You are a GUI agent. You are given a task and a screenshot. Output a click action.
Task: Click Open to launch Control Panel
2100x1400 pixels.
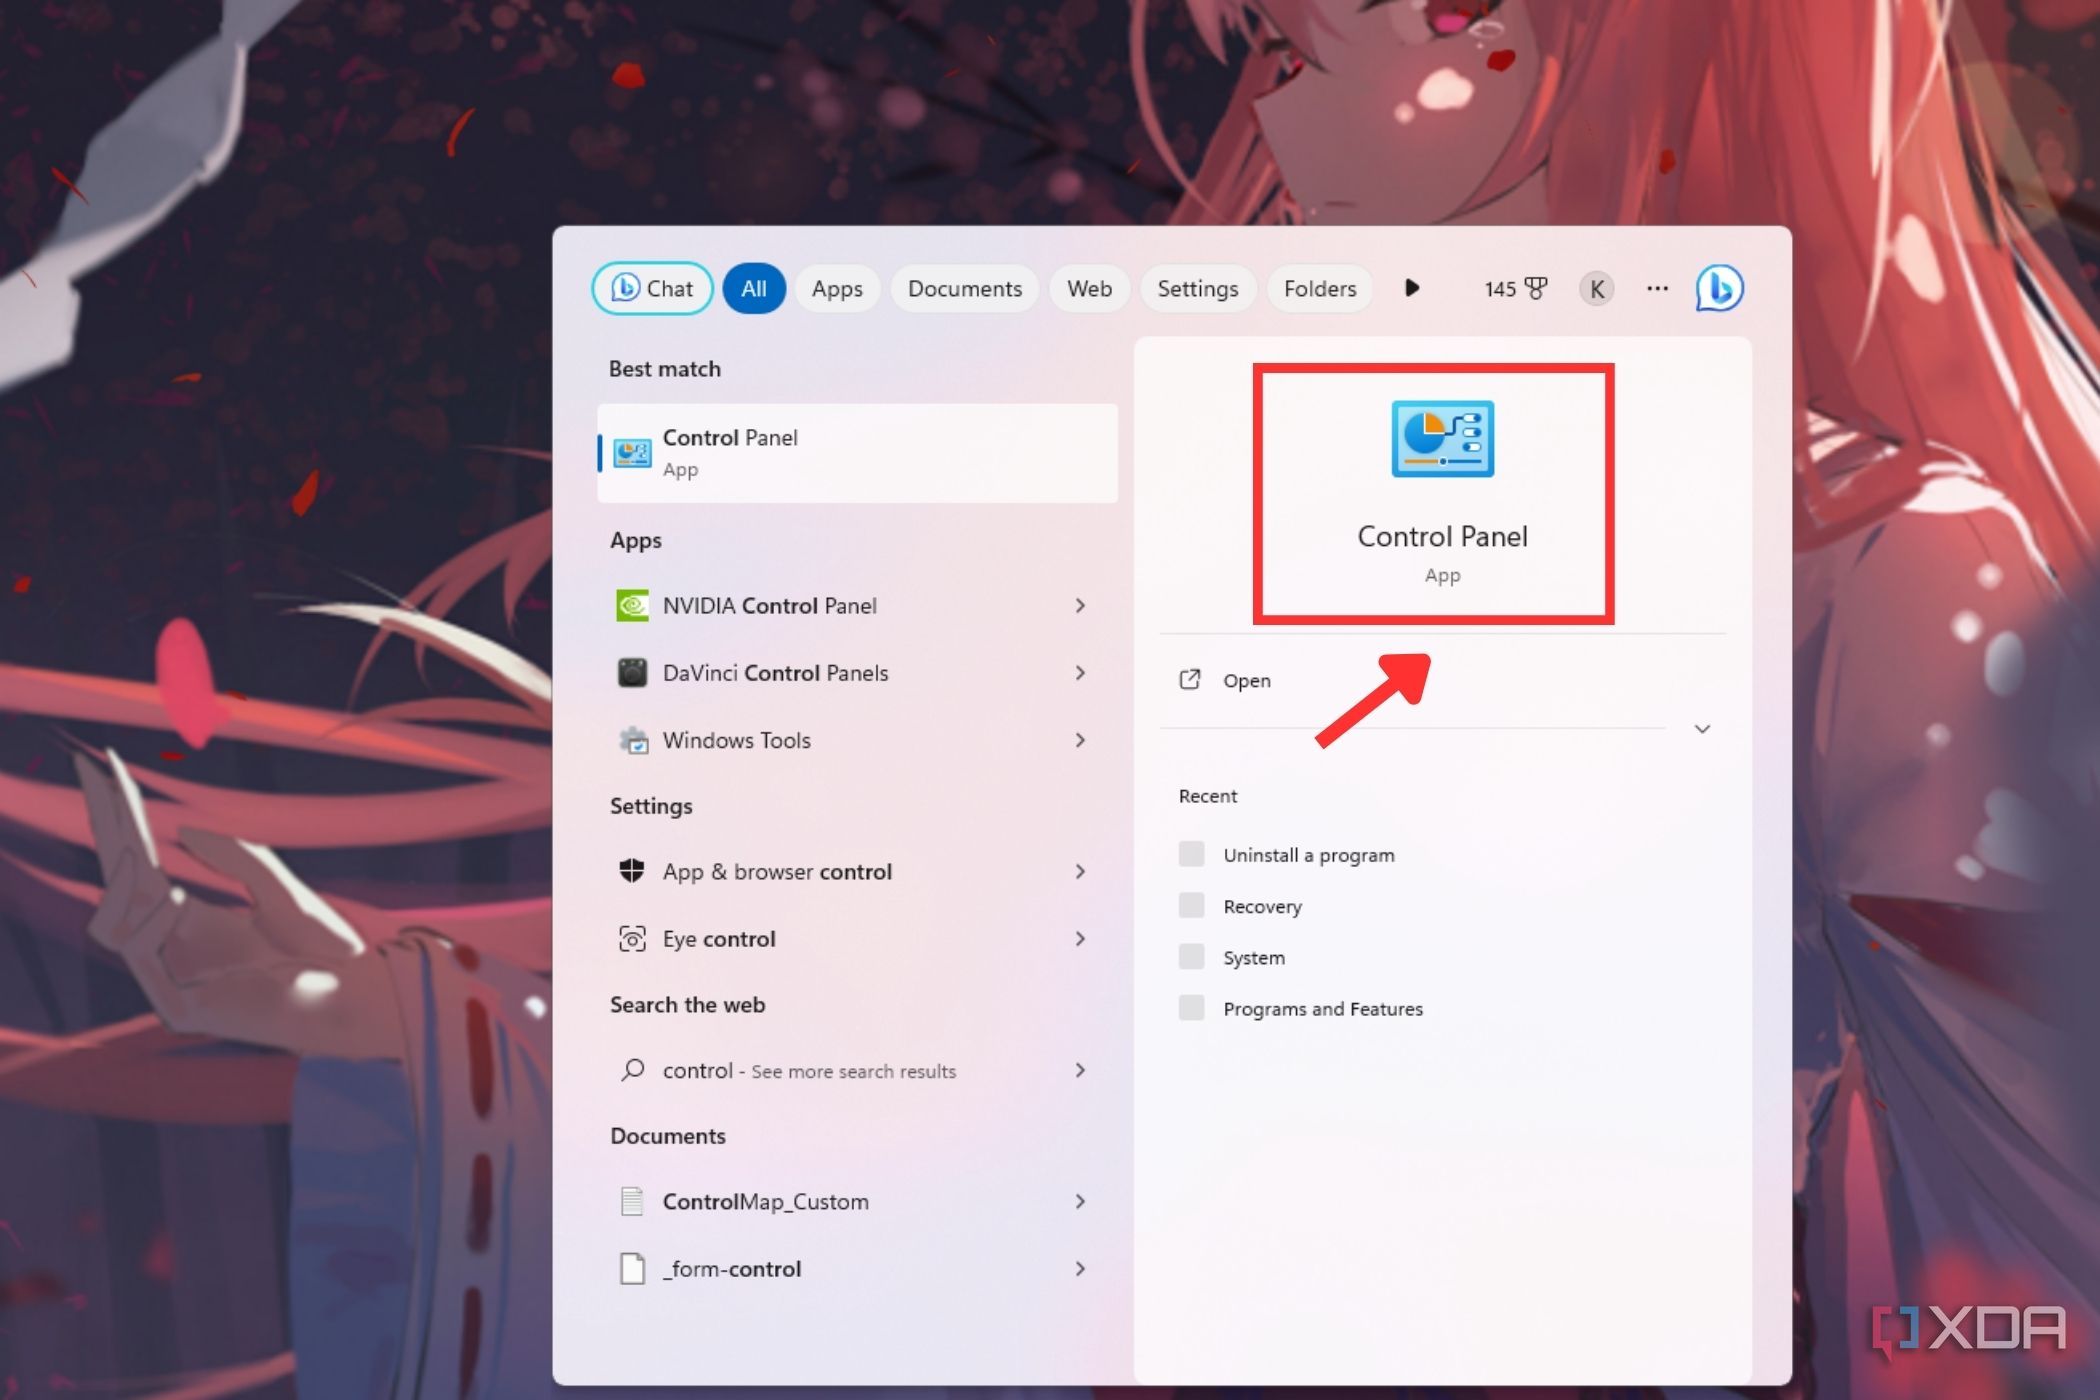(1246, 680)
